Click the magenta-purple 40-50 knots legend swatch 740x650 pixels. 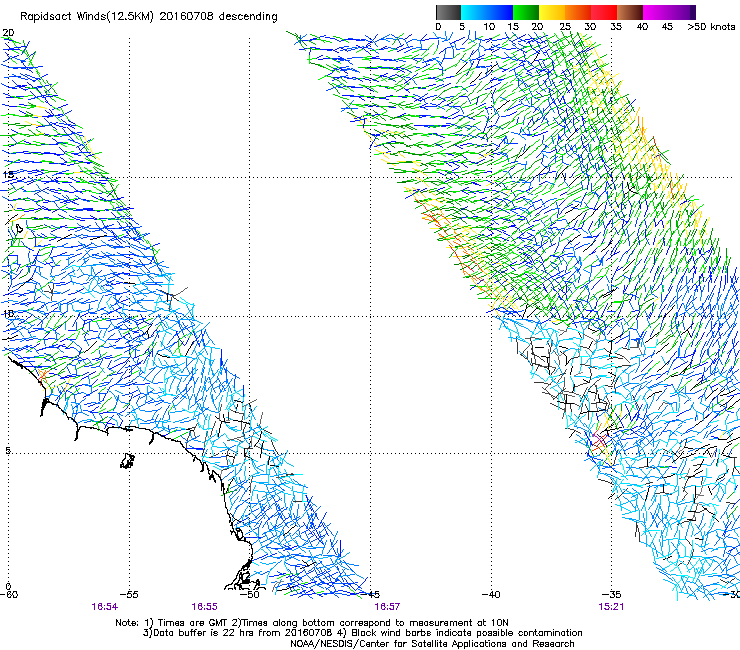[x=669, y=12]
